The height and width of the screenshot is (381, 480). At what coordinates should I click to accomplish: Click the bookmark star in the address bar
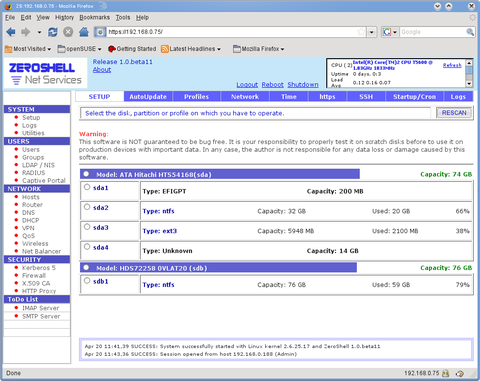[361, 32]
